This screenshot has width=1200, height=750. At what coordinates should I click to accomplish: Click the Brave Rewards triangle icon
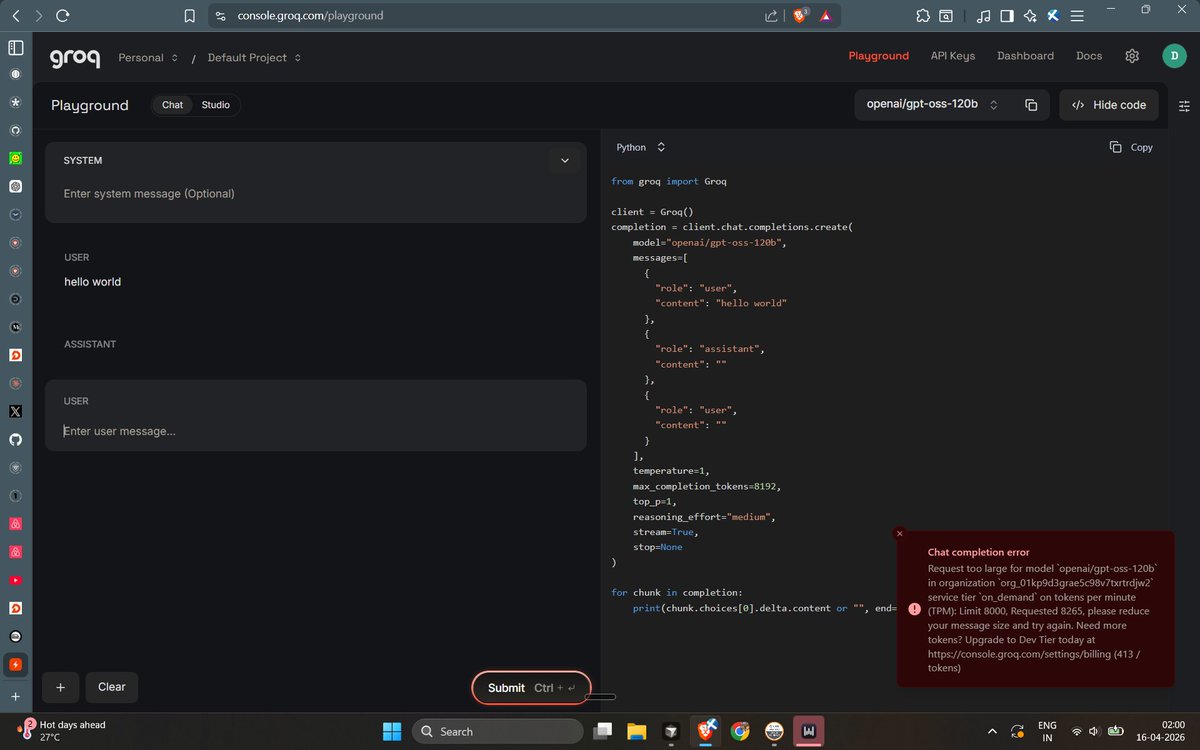pos(826,16)
